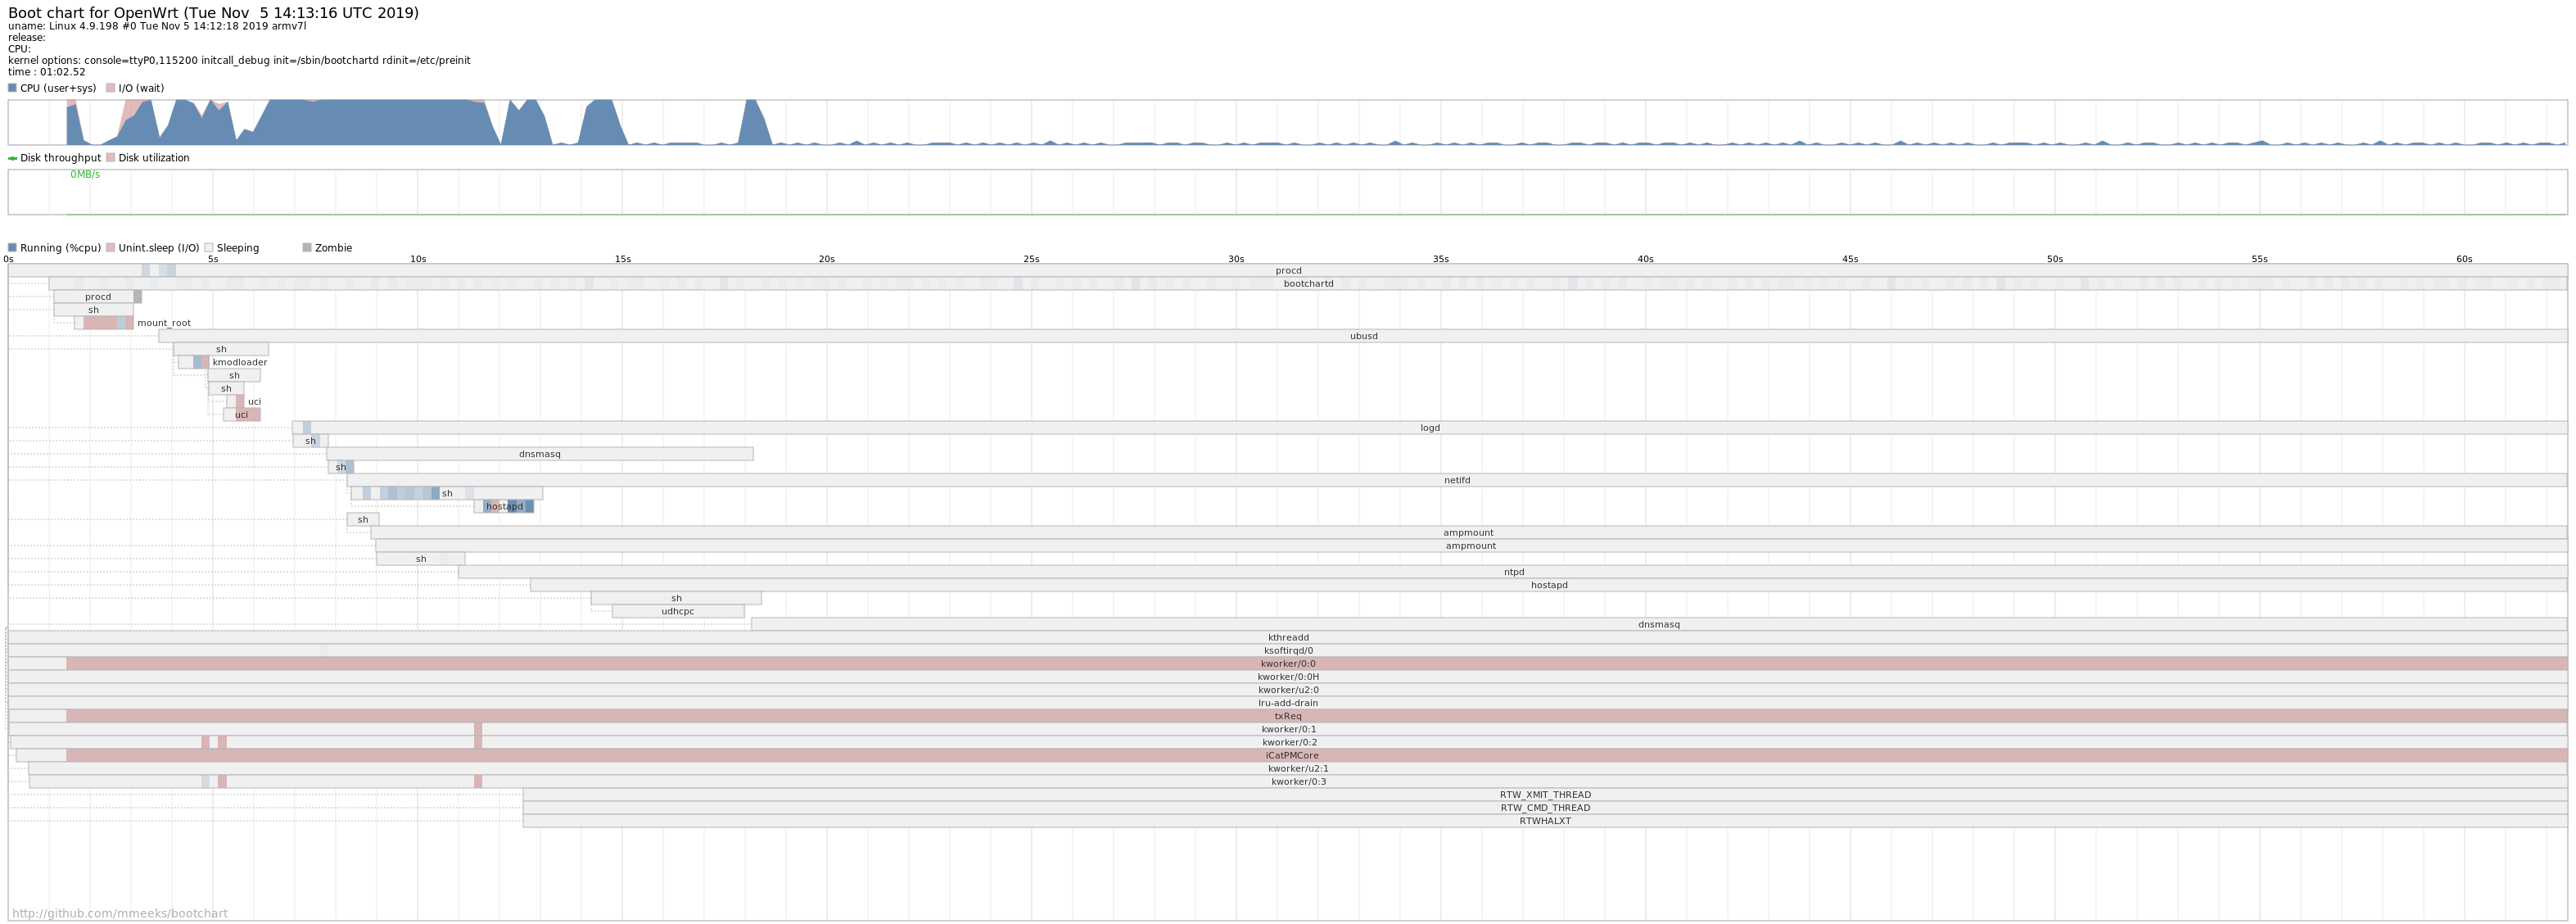Click the Running (%cpu) legend icon

pos(13,247)
